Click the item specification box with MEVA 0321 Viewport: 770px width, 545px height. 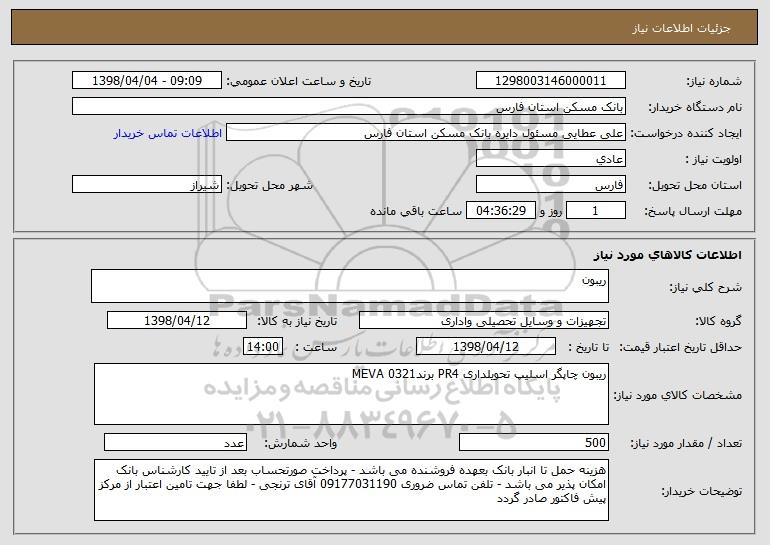click(x=351, y=394)
